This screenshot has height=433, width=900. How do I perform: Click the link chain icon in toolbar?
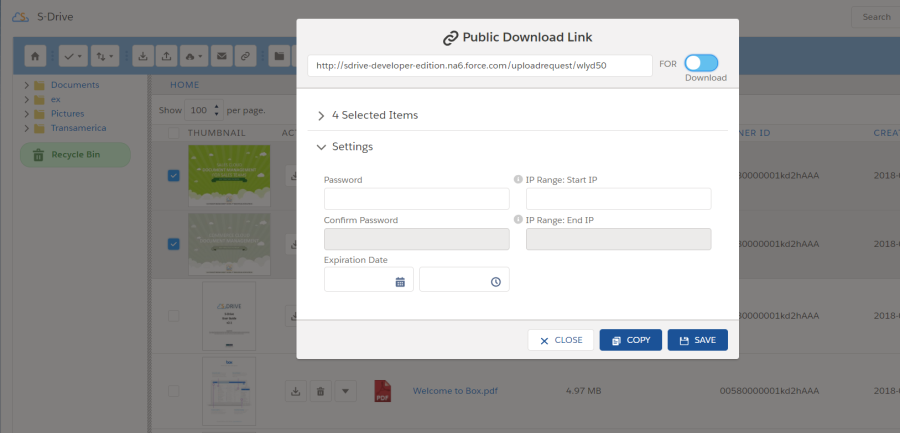tap(245, 56)
